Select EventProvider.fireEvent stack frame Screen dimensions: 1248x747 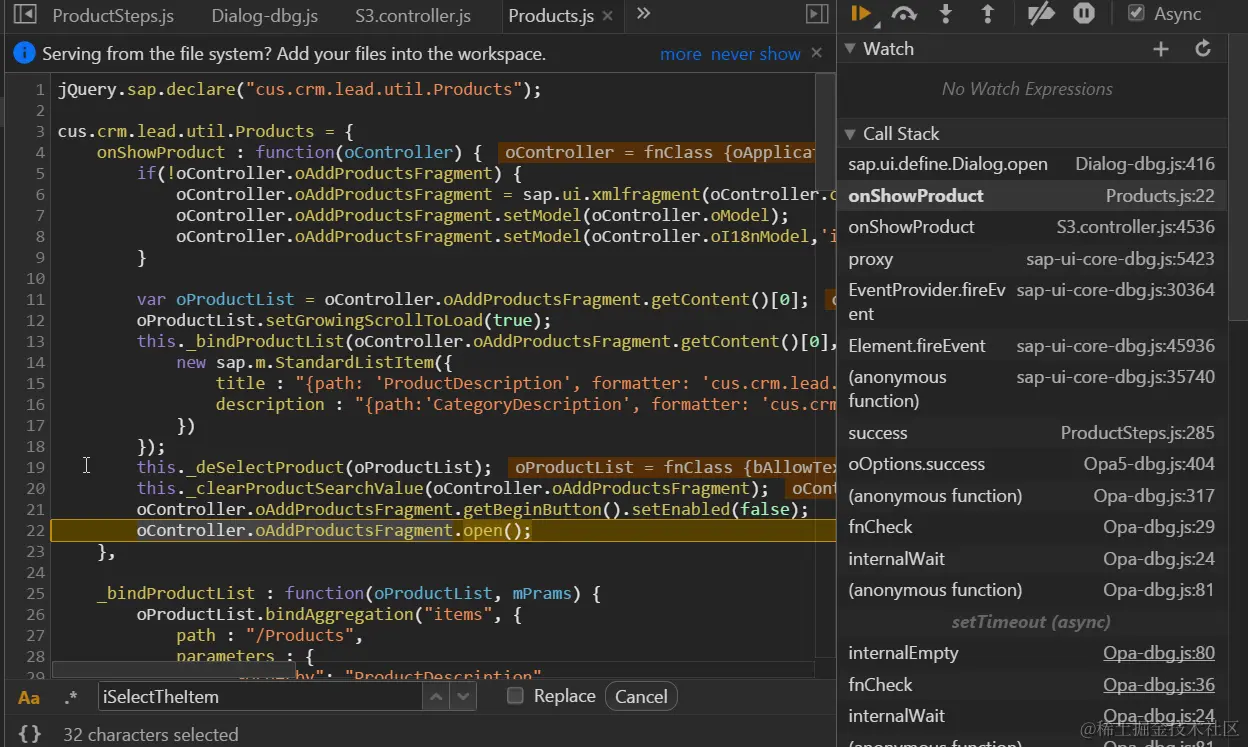(x=1032, y=302)
